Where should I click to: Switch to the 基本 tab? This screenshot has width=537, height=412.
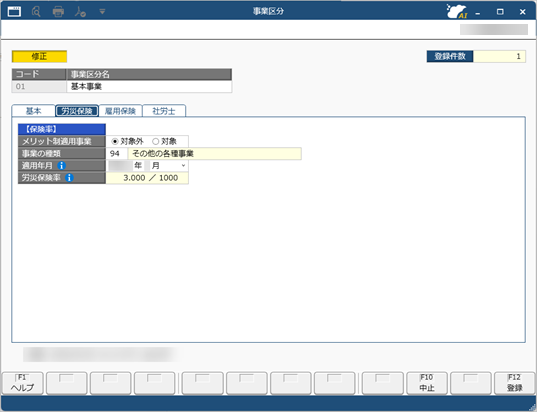click(x=34, y=111)
